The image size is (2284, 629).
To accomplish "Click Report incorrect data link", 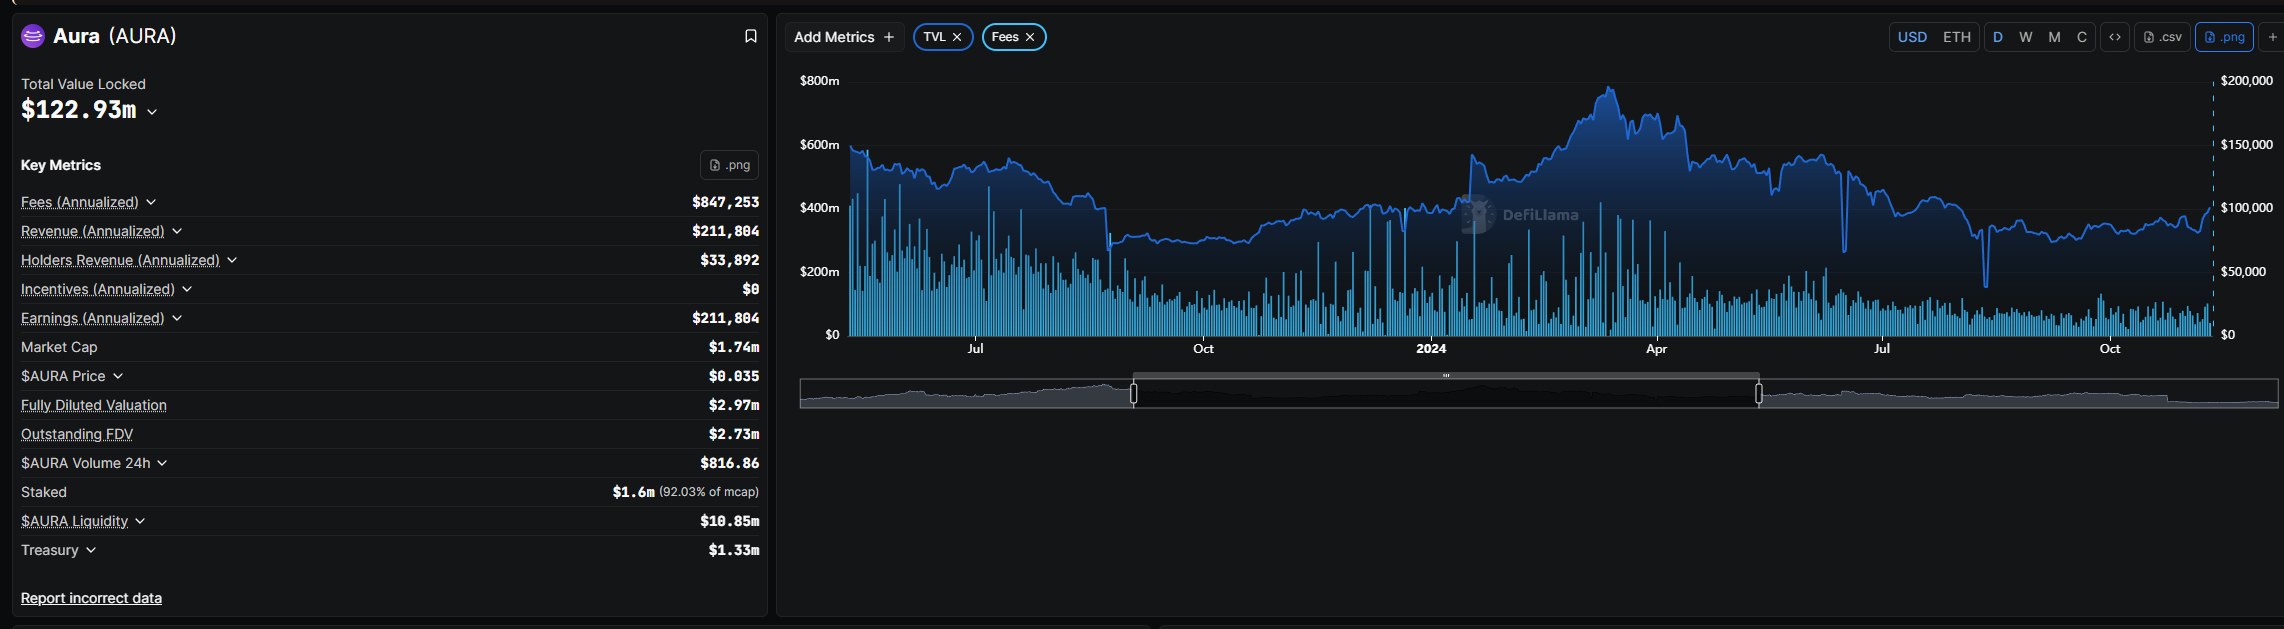I will (91, 598).
